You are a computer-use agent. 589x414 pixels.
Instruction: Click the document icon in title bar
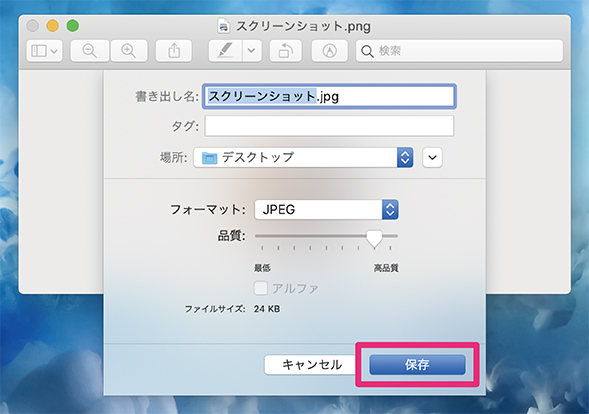pos(224,26)
